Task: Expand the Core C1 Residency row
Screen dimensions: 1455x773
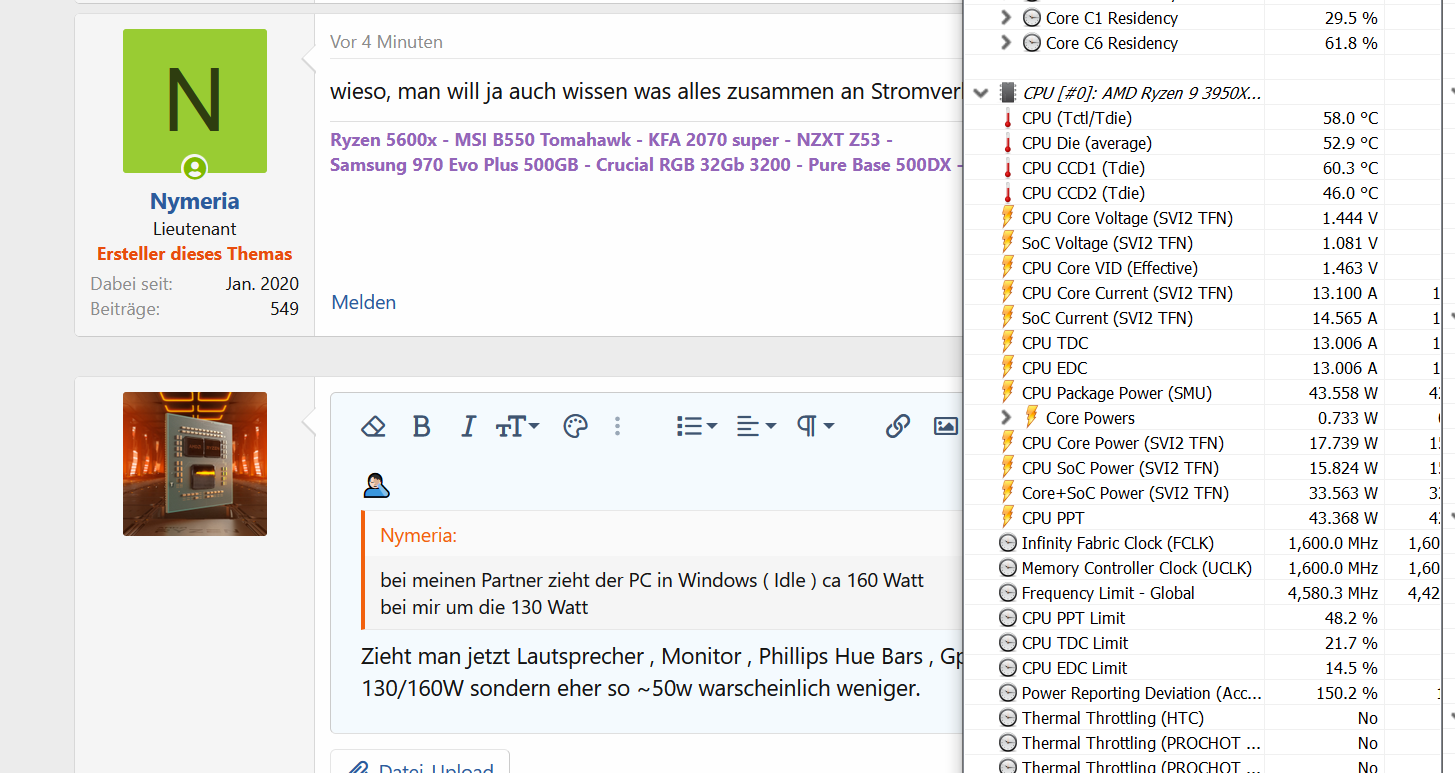Action: coord(1006,18)
